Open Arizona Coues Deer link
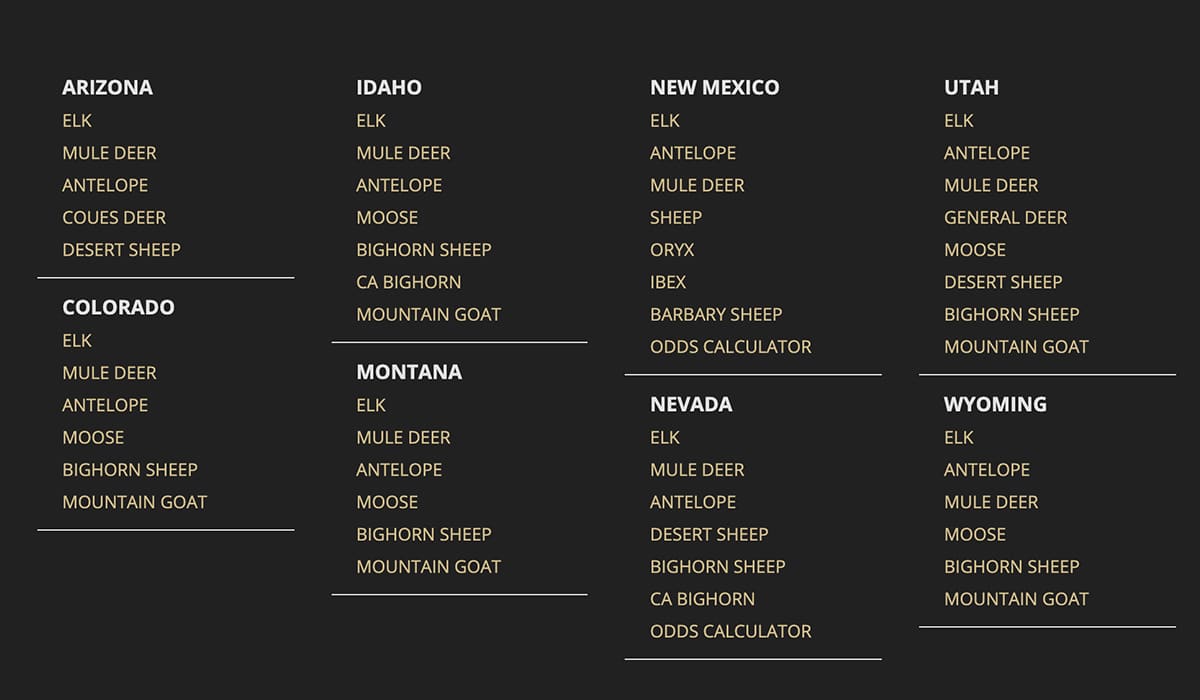The height and width of the screenshot is (700, 1200). click(x=114, y=218)
